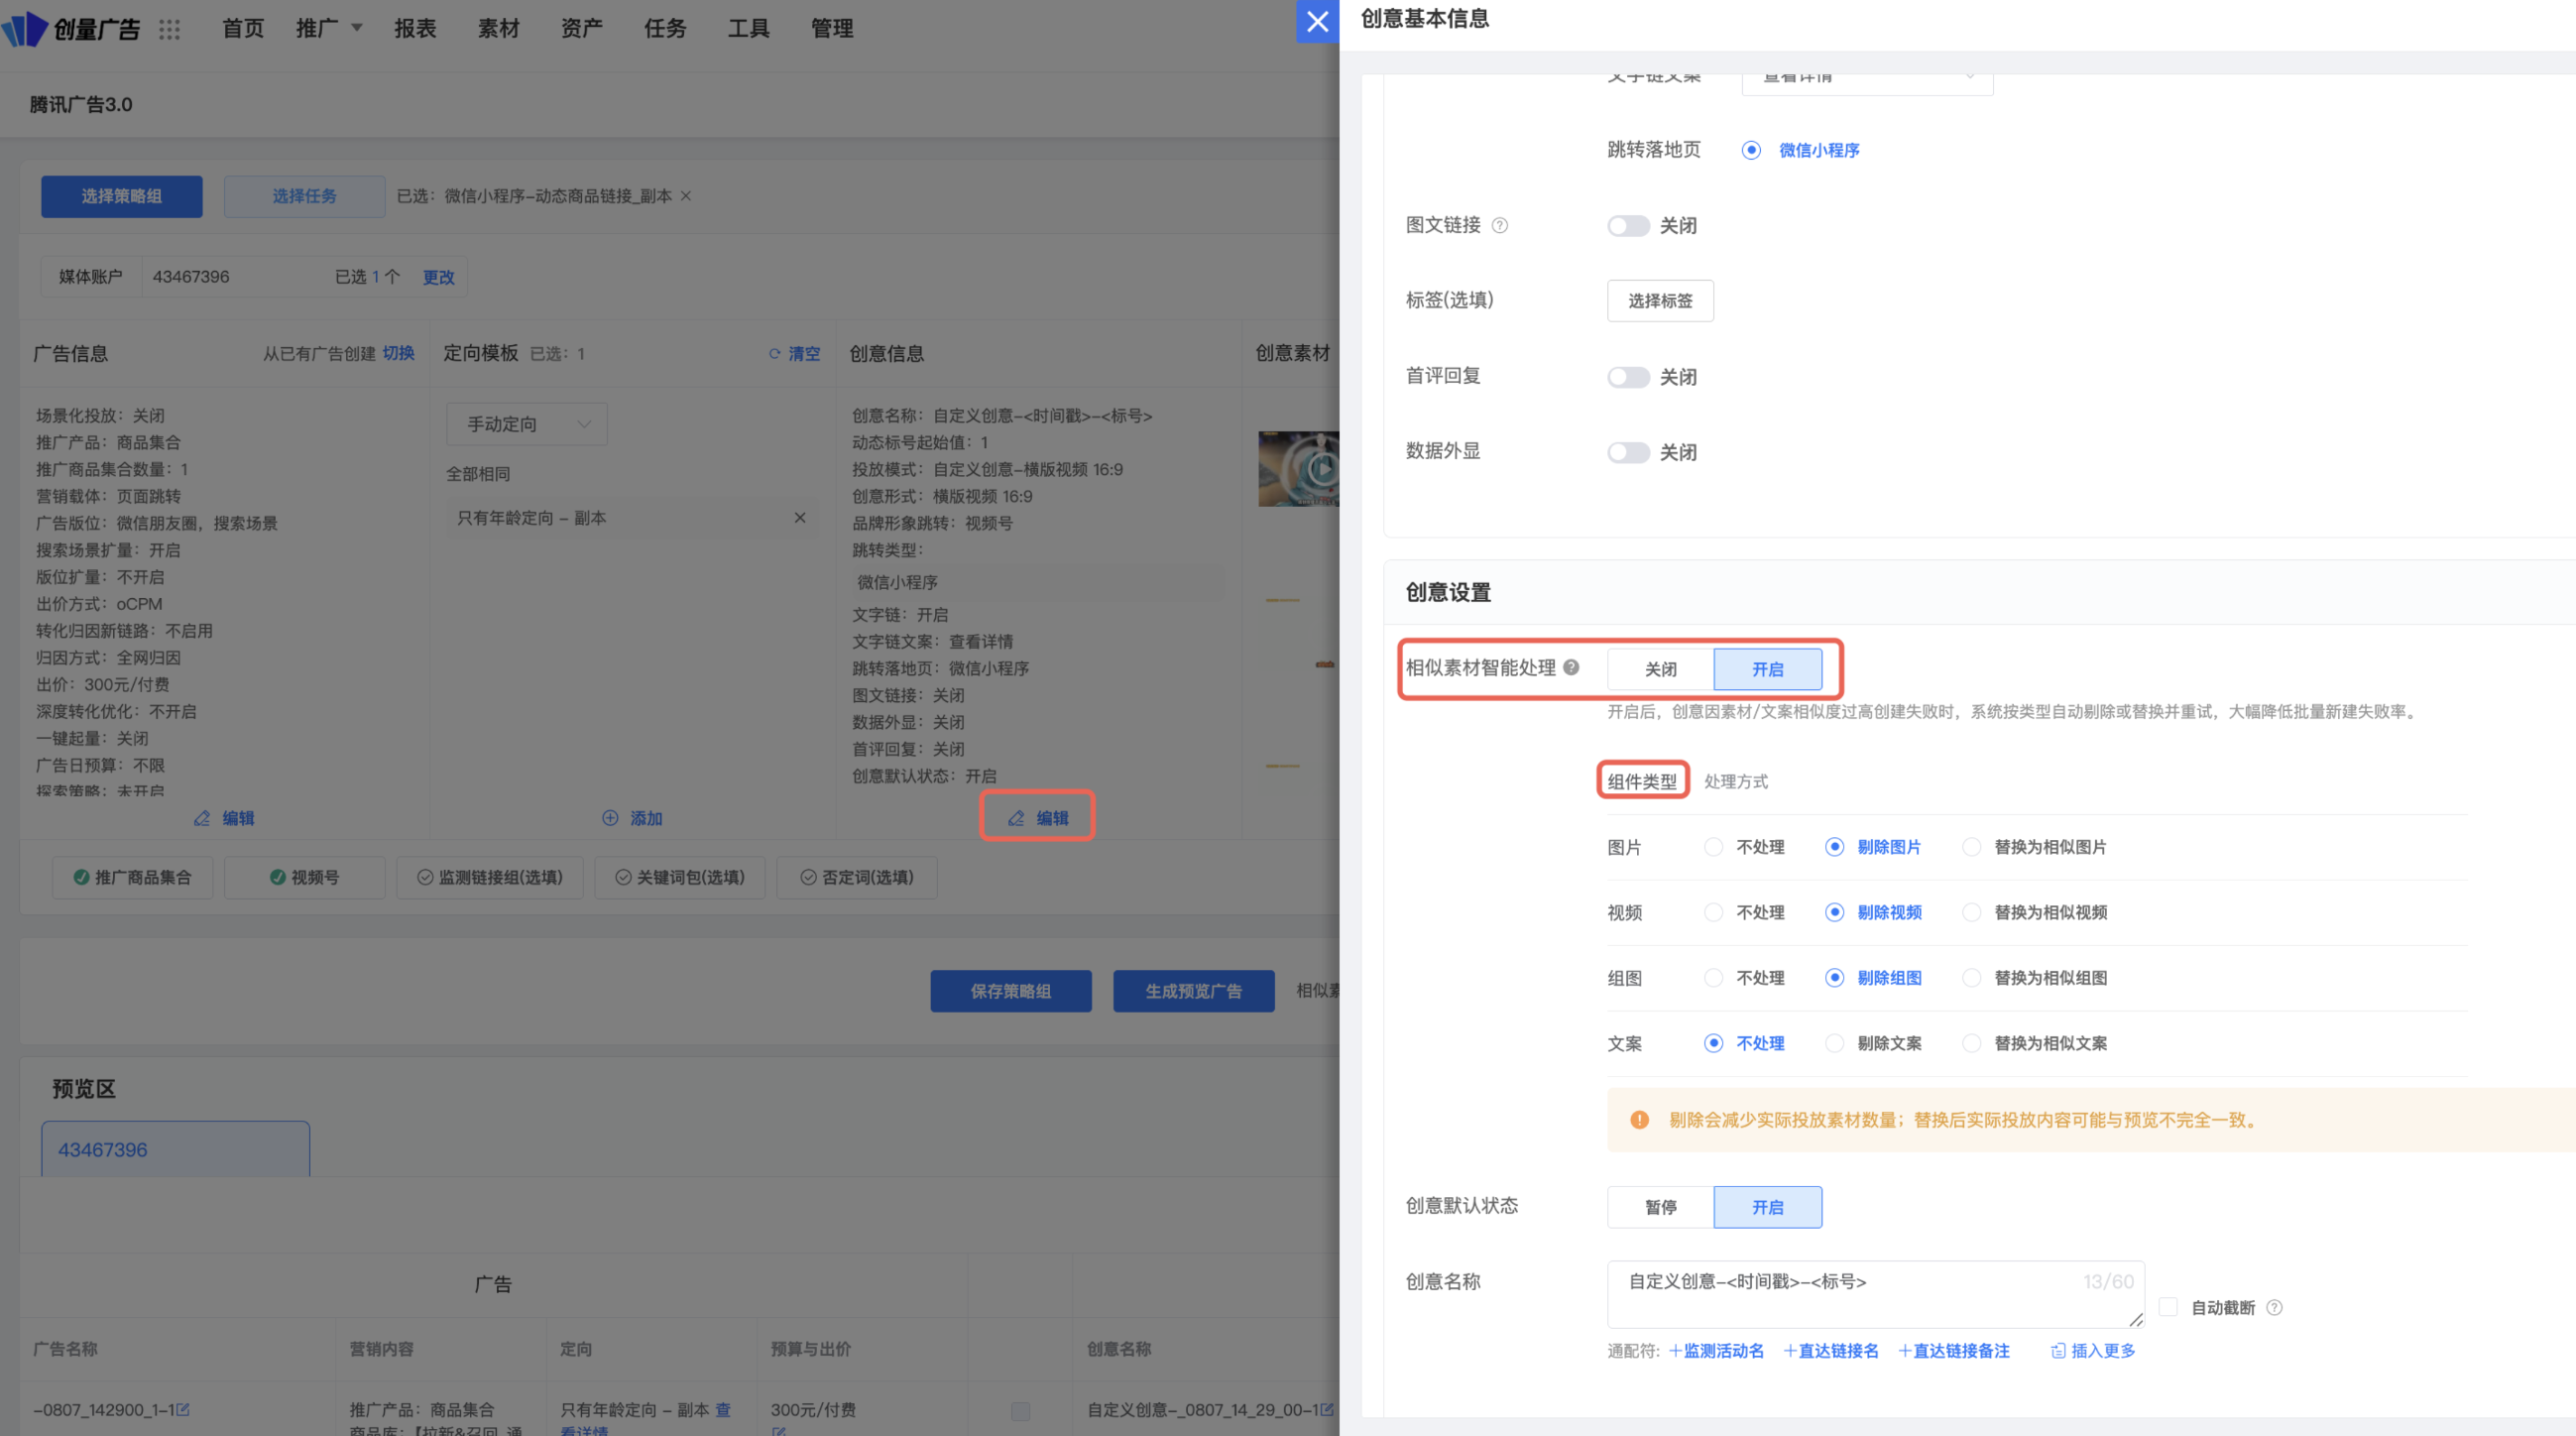Click the 编辑 pencil icon under 广告信息
Viewport: 2576px width, 1436px height.
(202, 818)
